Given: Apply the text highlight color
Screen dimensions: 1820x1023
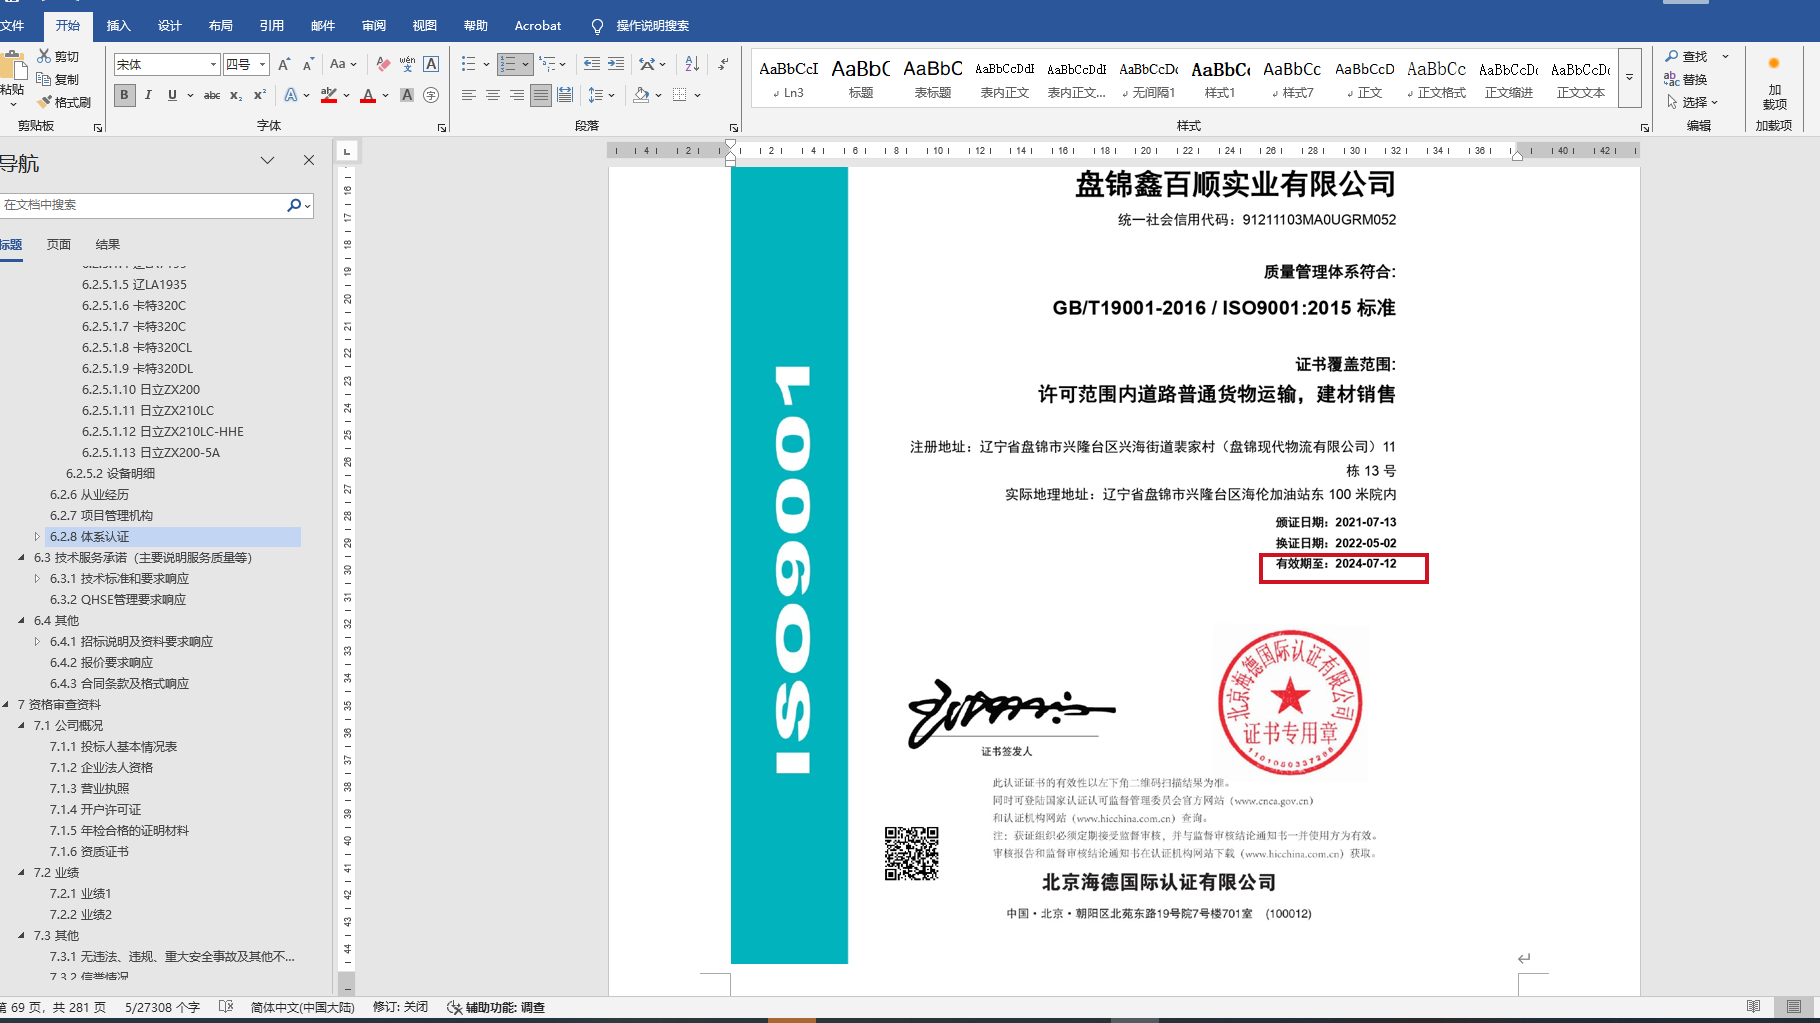Looking at the screenshot, I should click(x=328, y=96).
